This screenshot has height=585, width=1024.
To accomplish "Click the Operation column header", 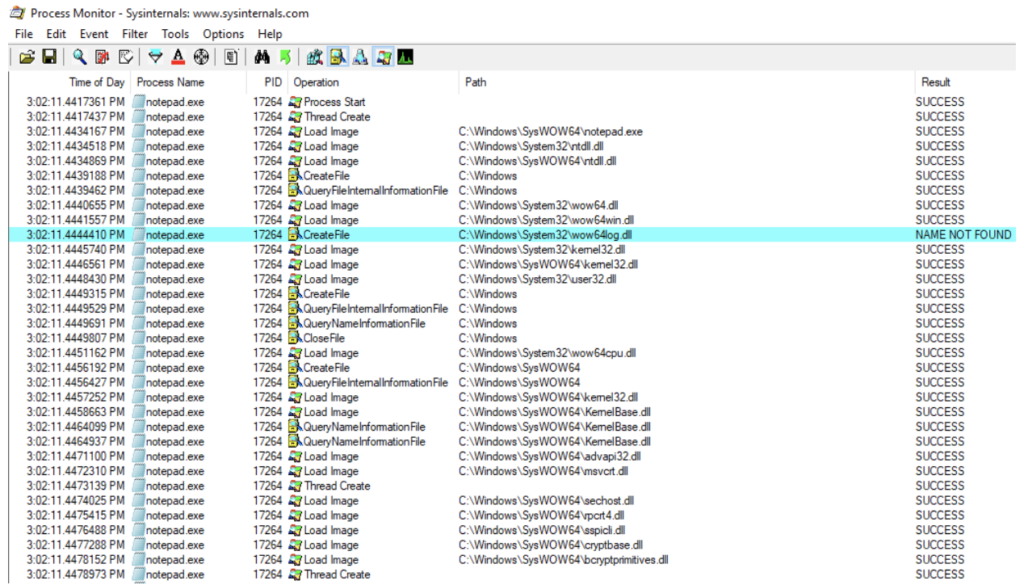I will pos(317,82).
